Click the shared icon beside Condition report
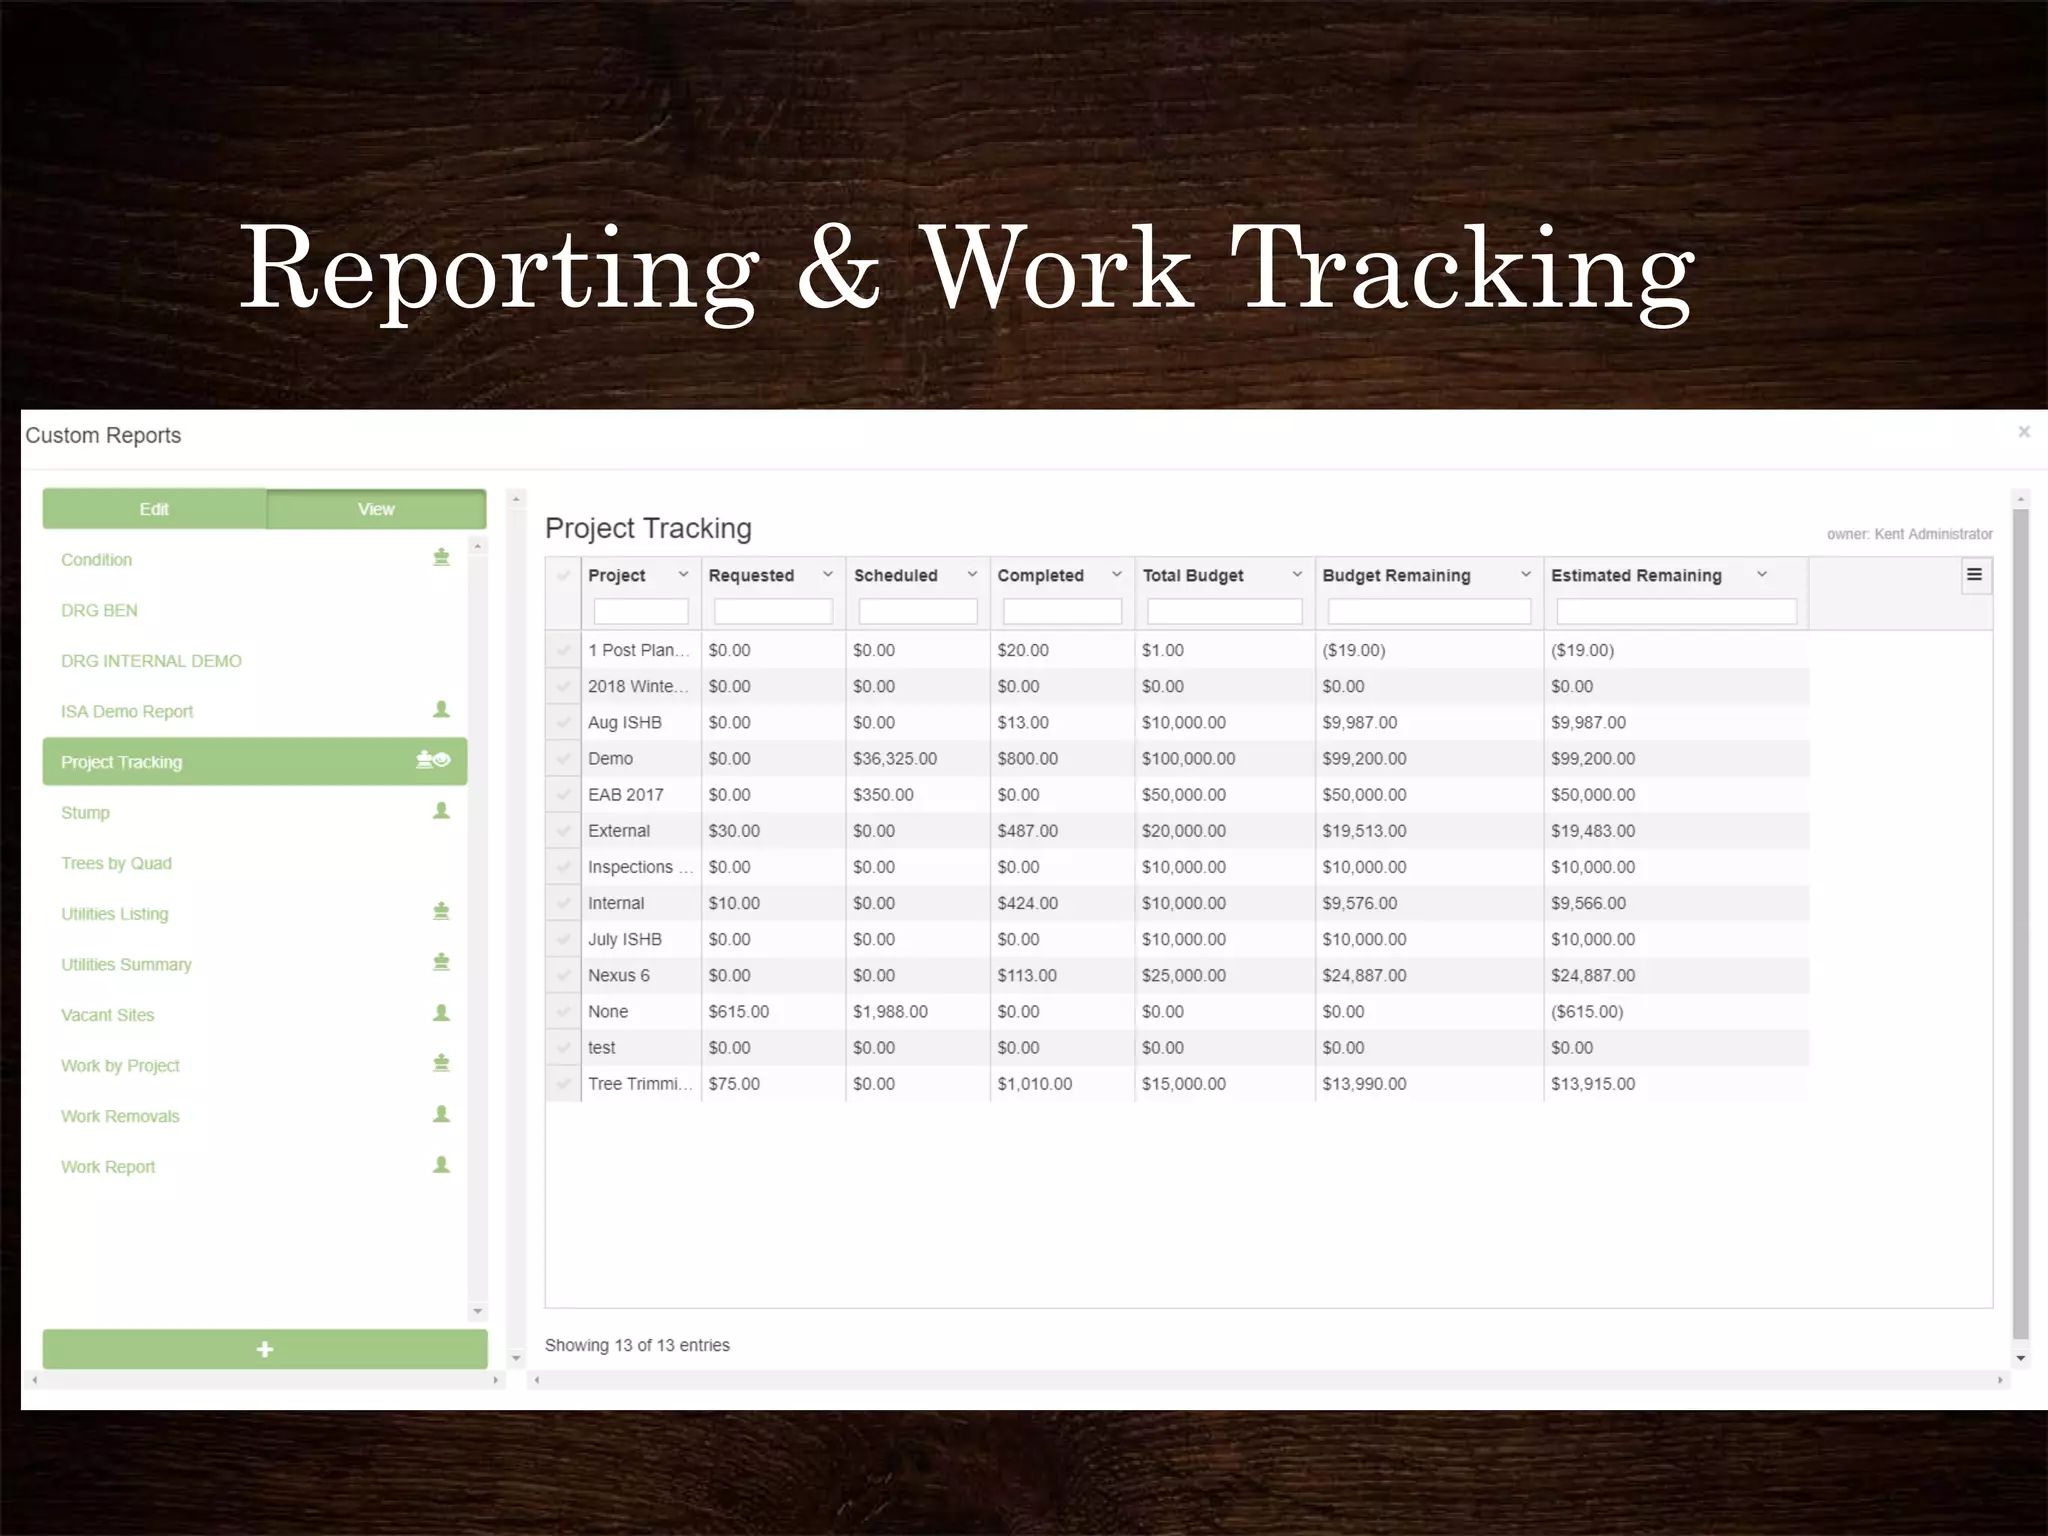Screen dimensions: 2048x1536 point(441,557)
